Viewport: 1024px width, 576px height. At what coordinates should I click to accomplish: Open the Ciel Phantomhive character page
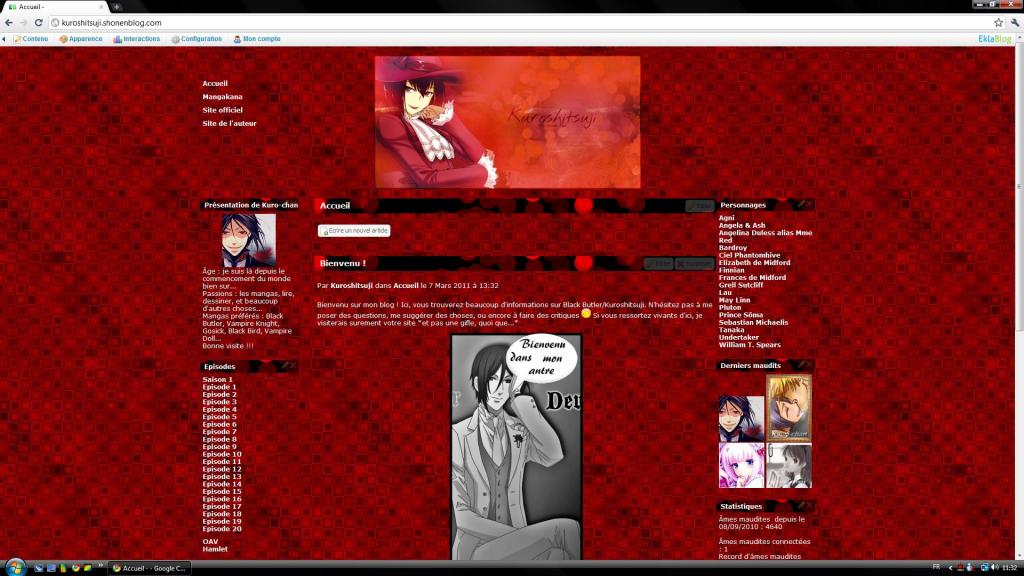pos(749,255)
